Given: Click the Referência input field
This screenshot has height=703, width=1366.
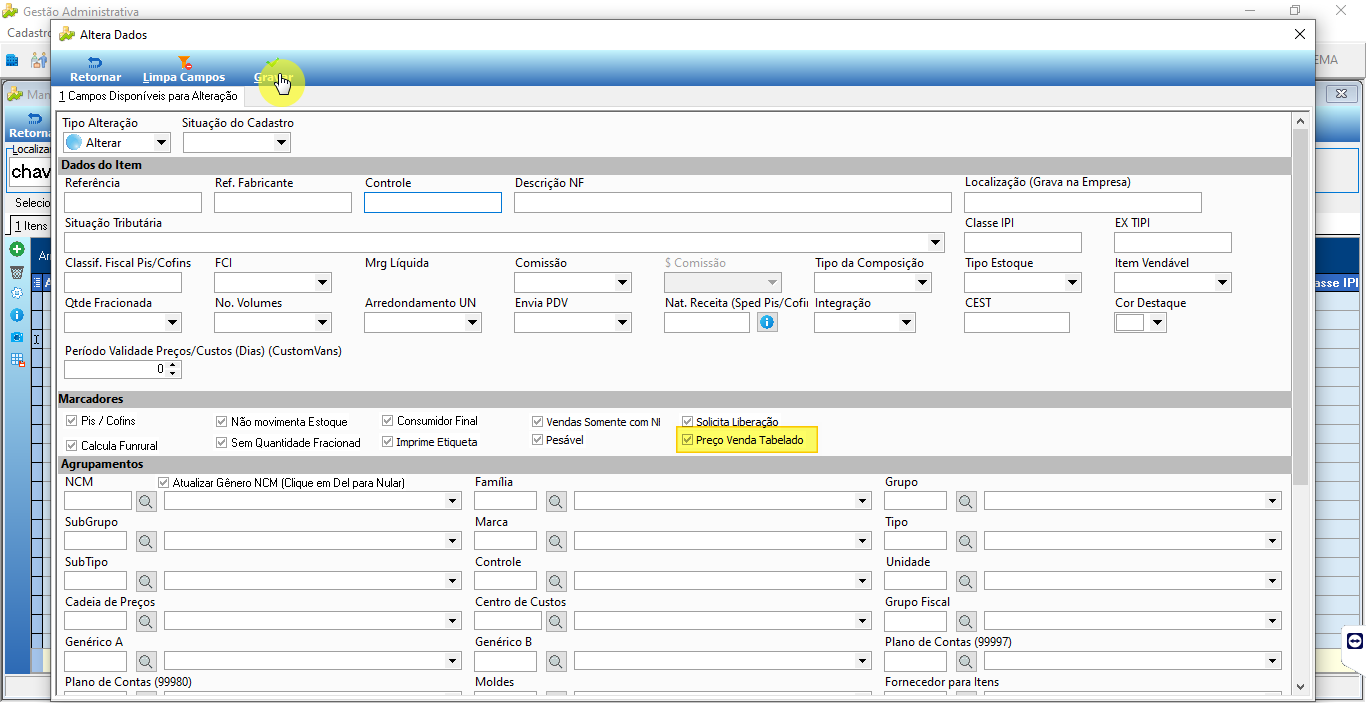Looking at the screenshot, I should (133, 202).
